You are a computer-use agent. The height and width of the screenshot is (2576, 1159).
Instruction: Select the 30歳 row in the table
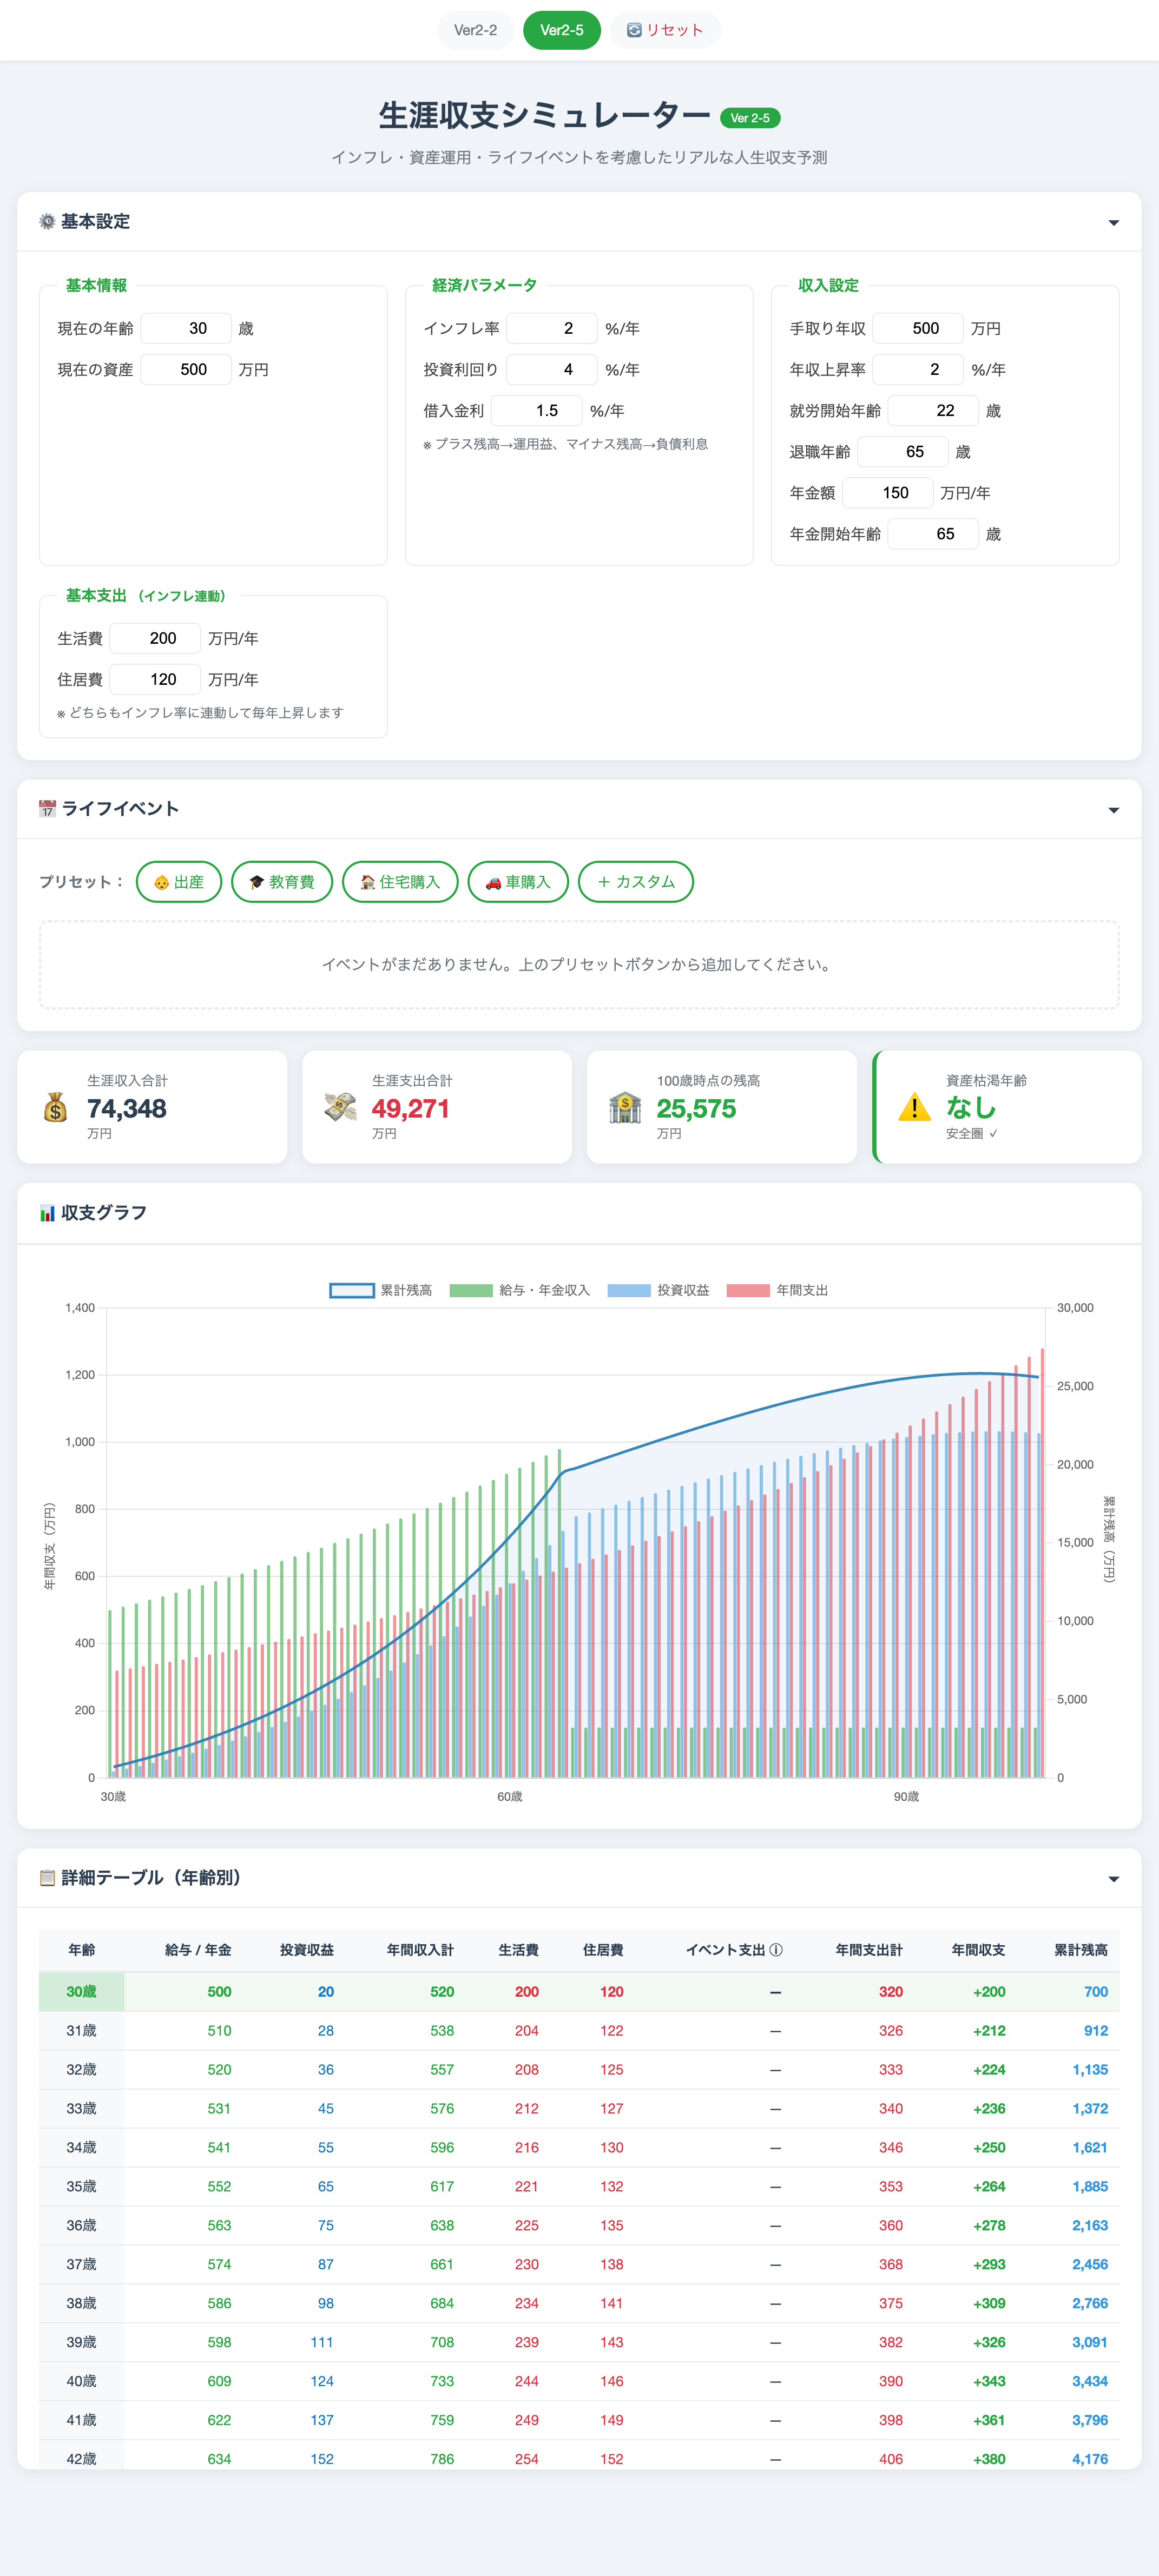579,1992
